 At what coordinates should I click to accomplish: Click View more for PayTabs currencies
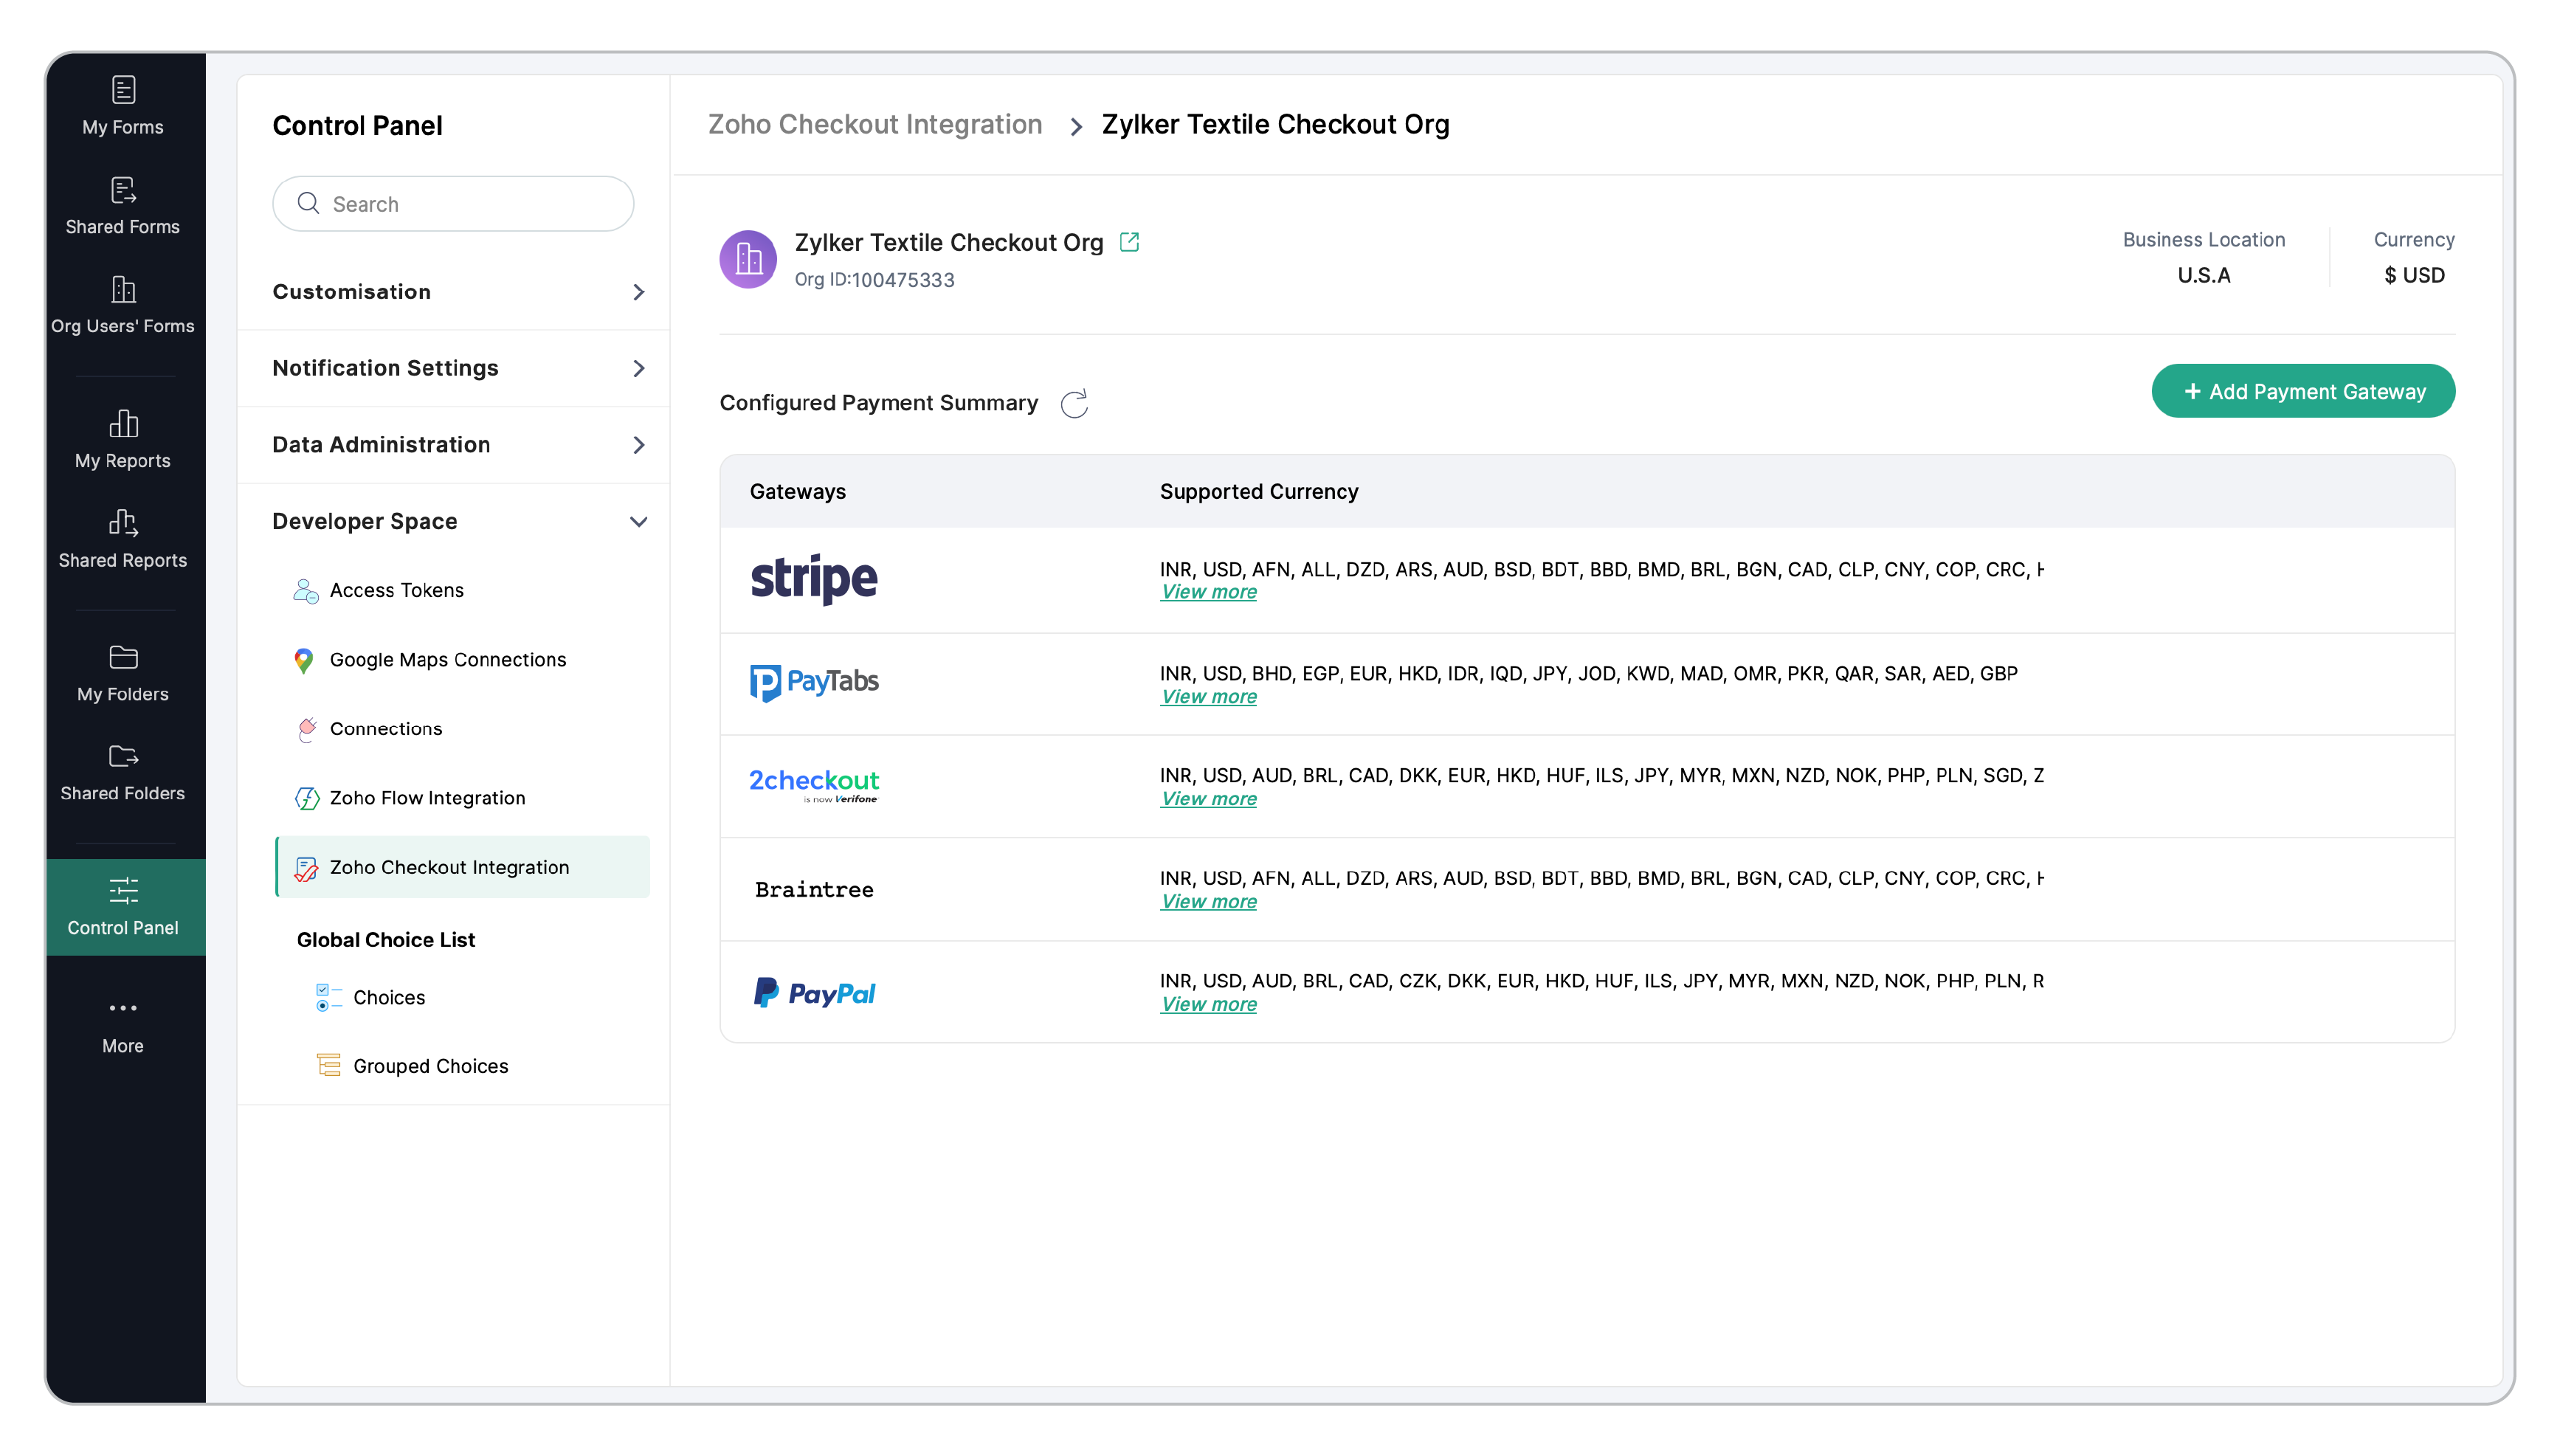pos(1208,697)
